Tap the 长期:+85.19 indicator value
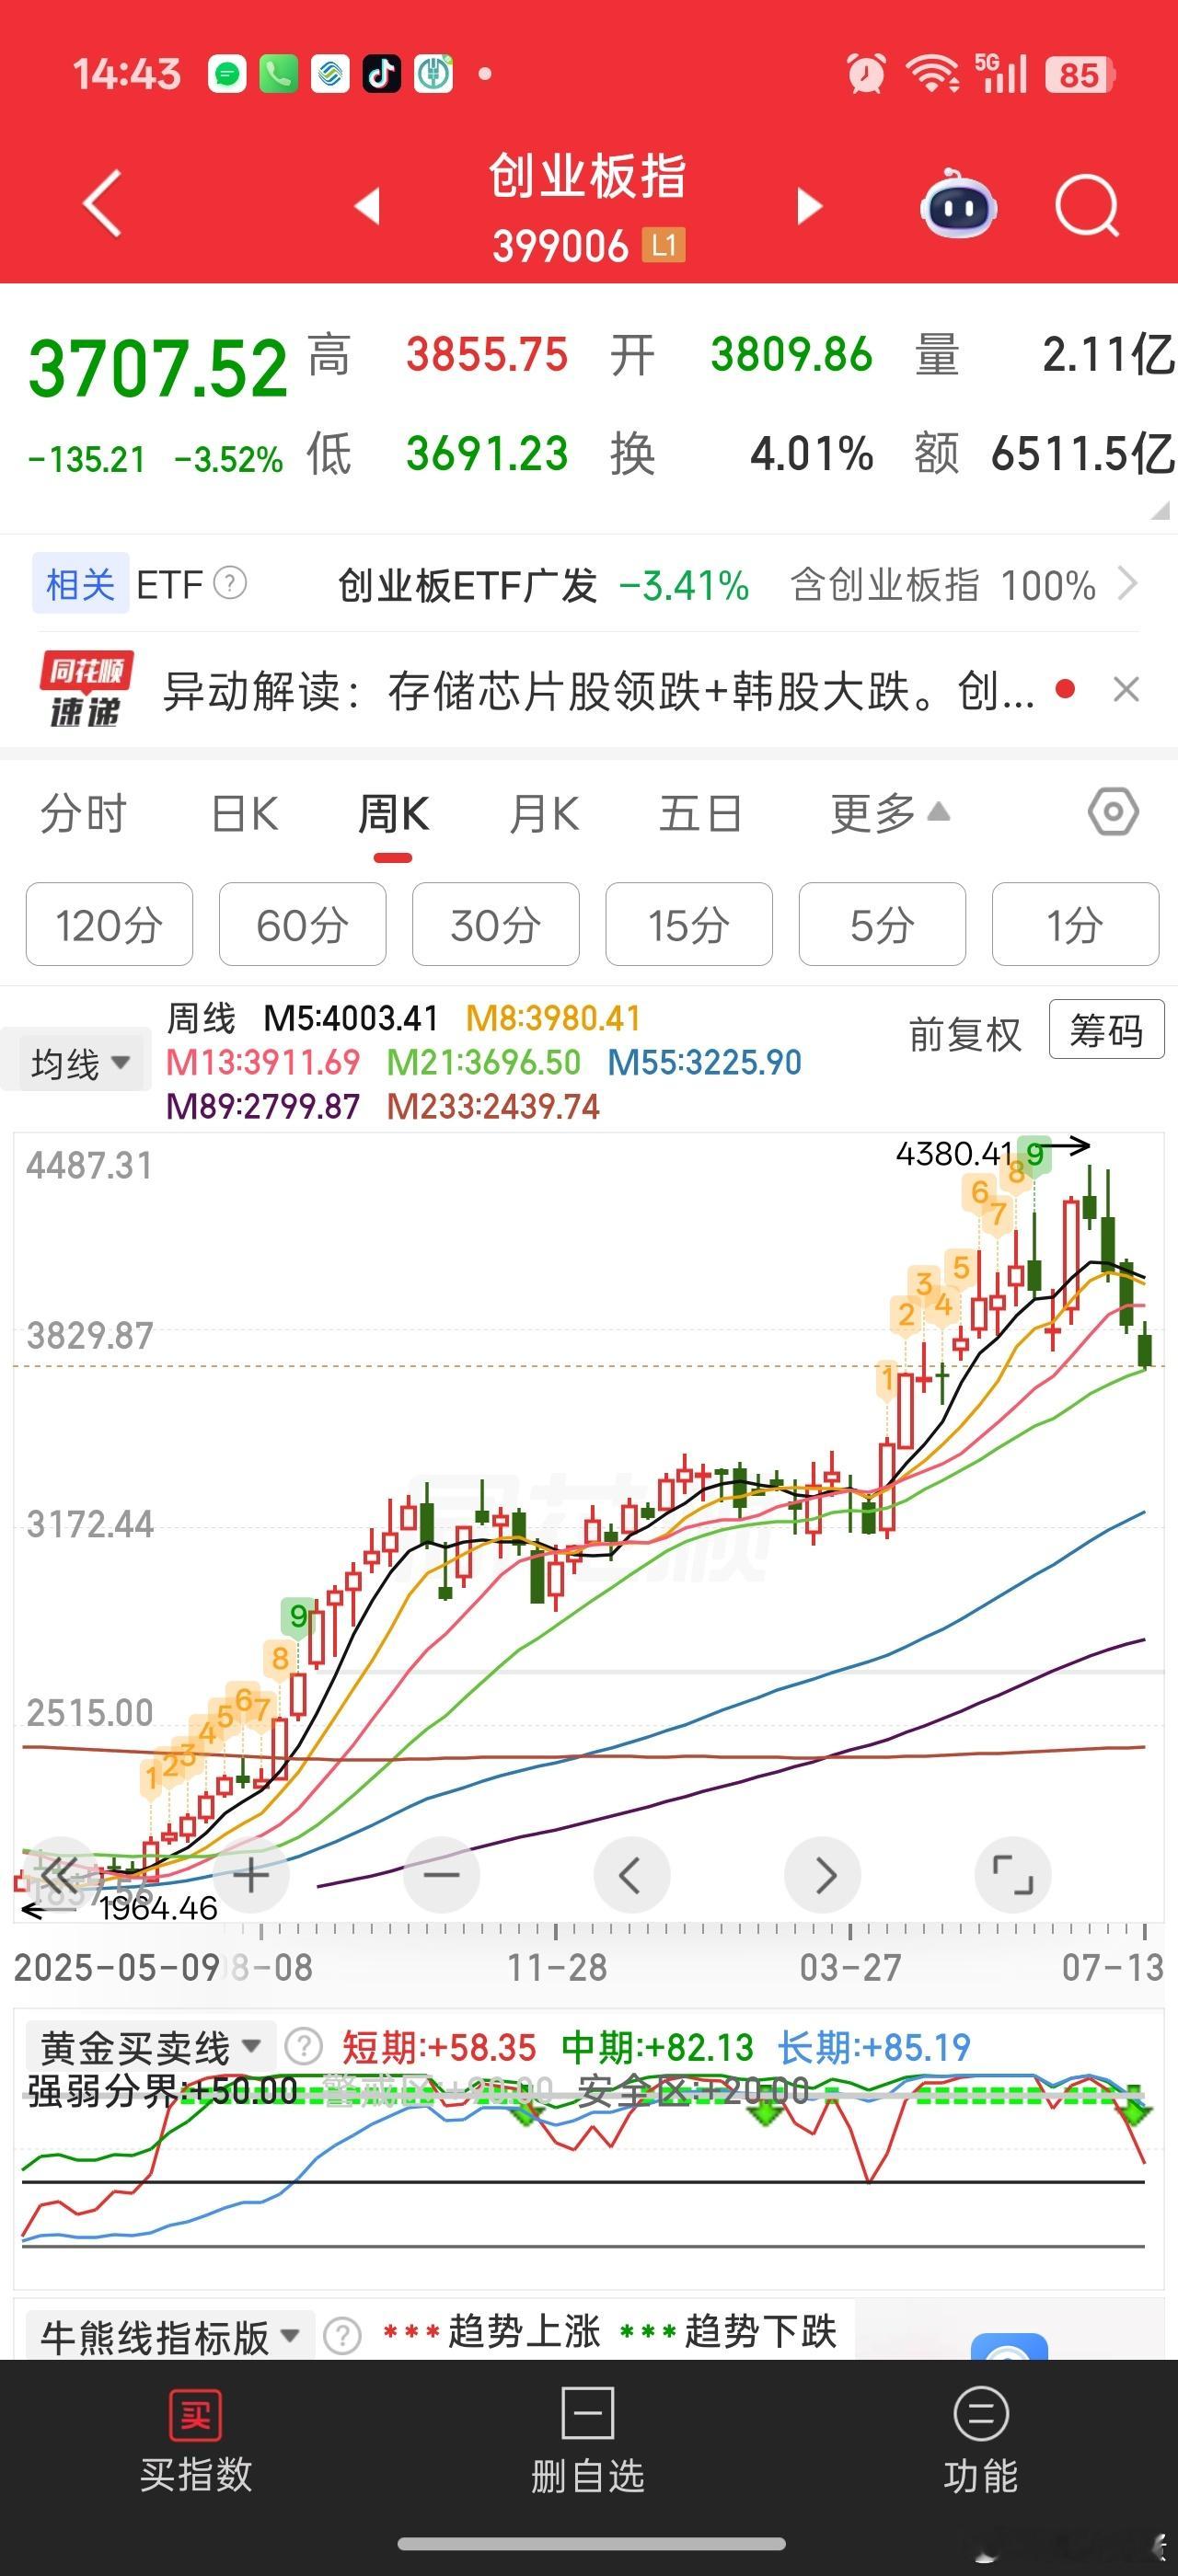1178x2576 pixels. click(874, 2047)
